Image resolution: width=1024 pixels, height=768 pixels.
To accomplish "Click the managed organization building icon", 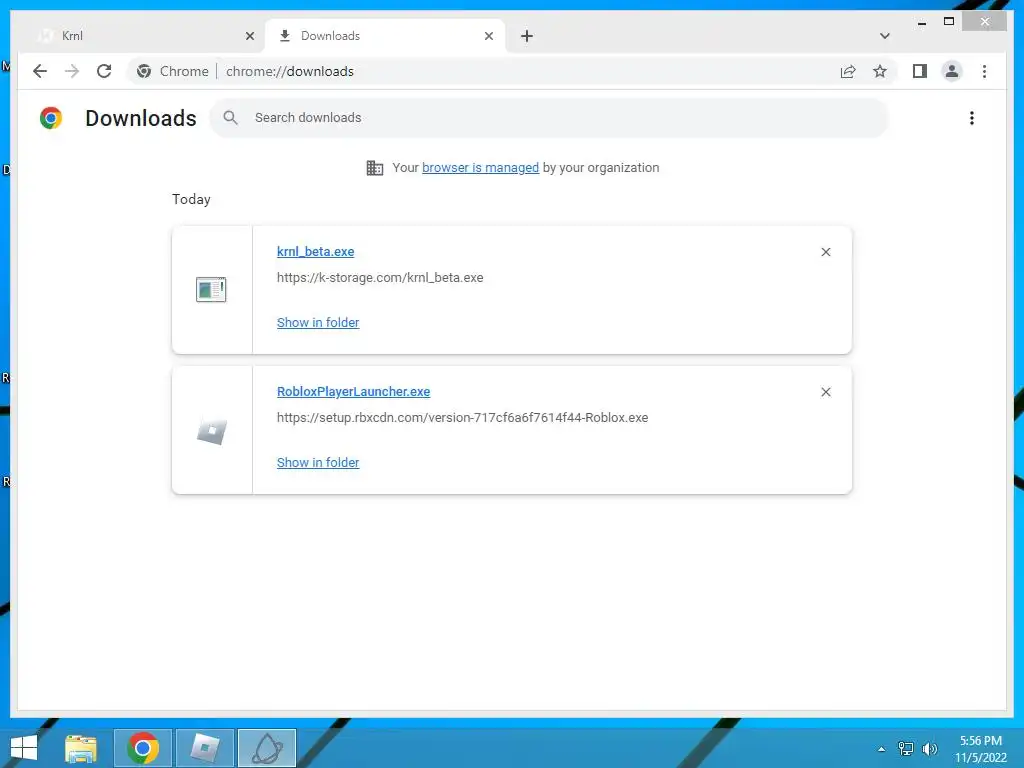I will click(x=375, y=168).
